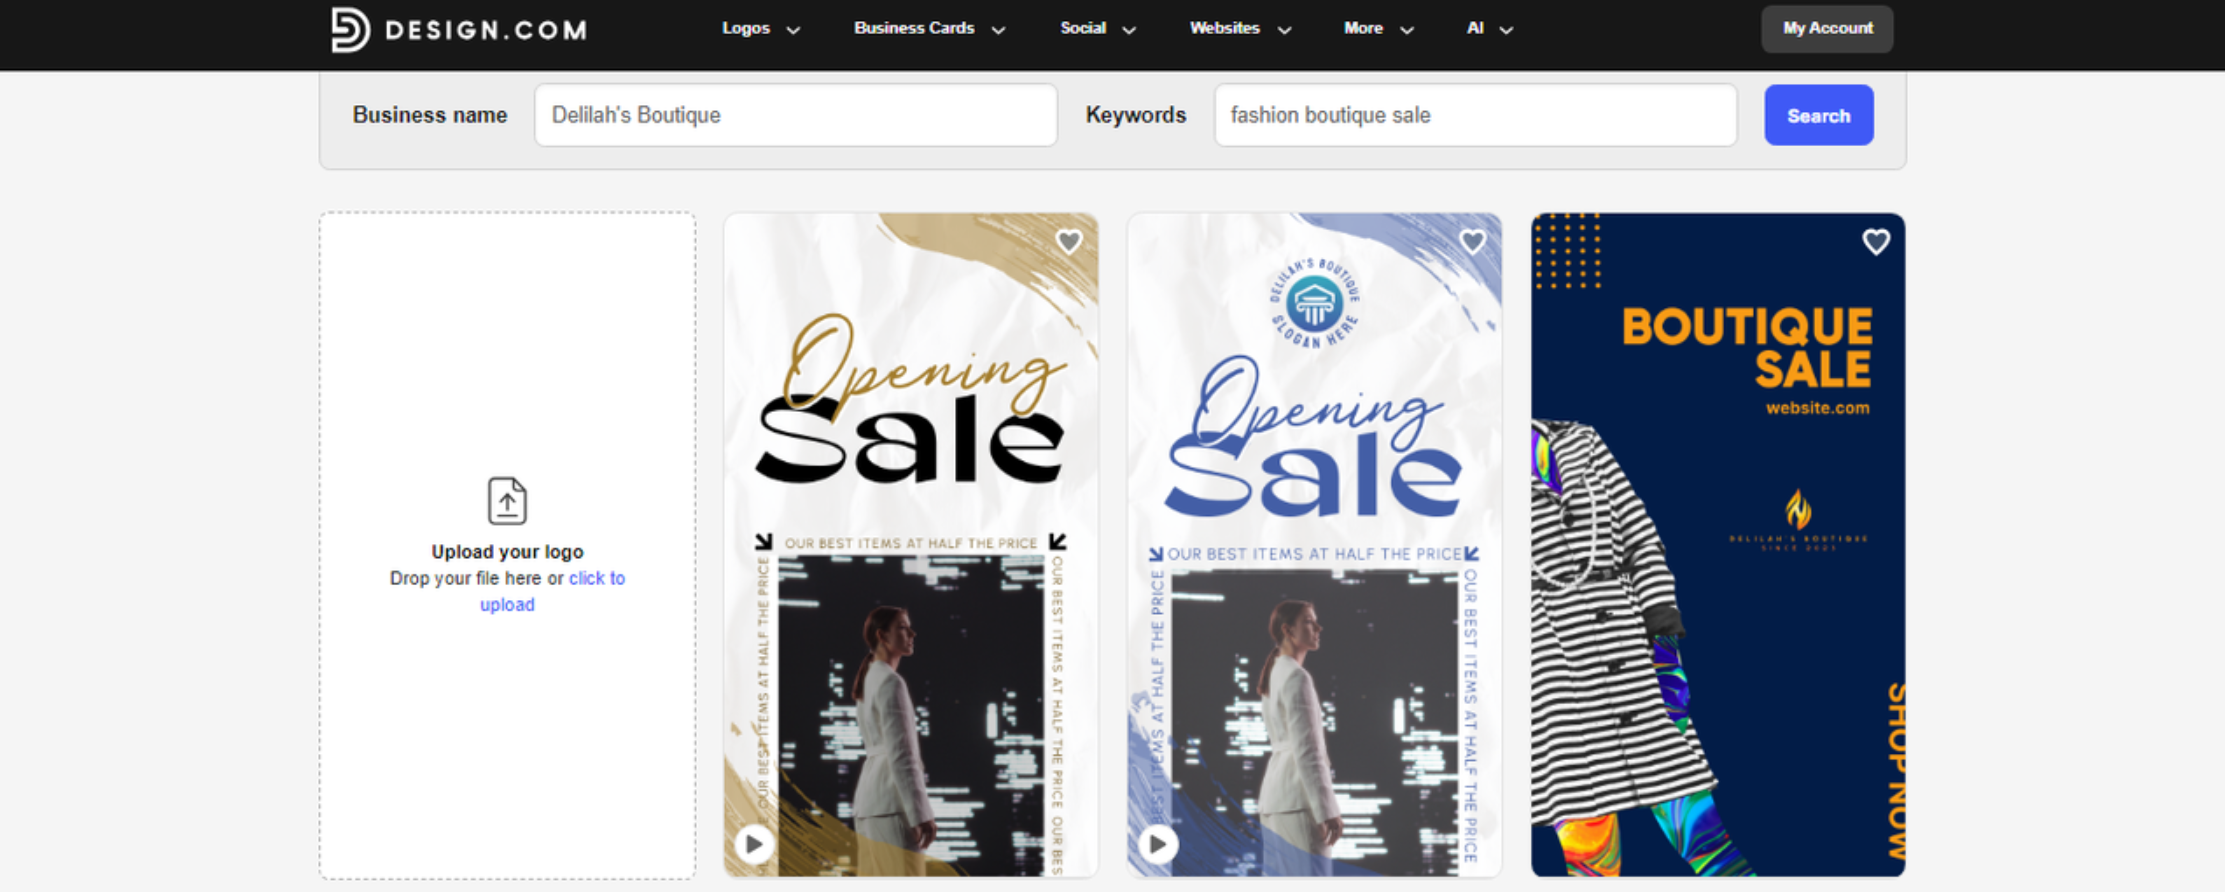The width and height of the screenshot is (2225, 892).
Task: Click the upload file icon
Action: 507,500
